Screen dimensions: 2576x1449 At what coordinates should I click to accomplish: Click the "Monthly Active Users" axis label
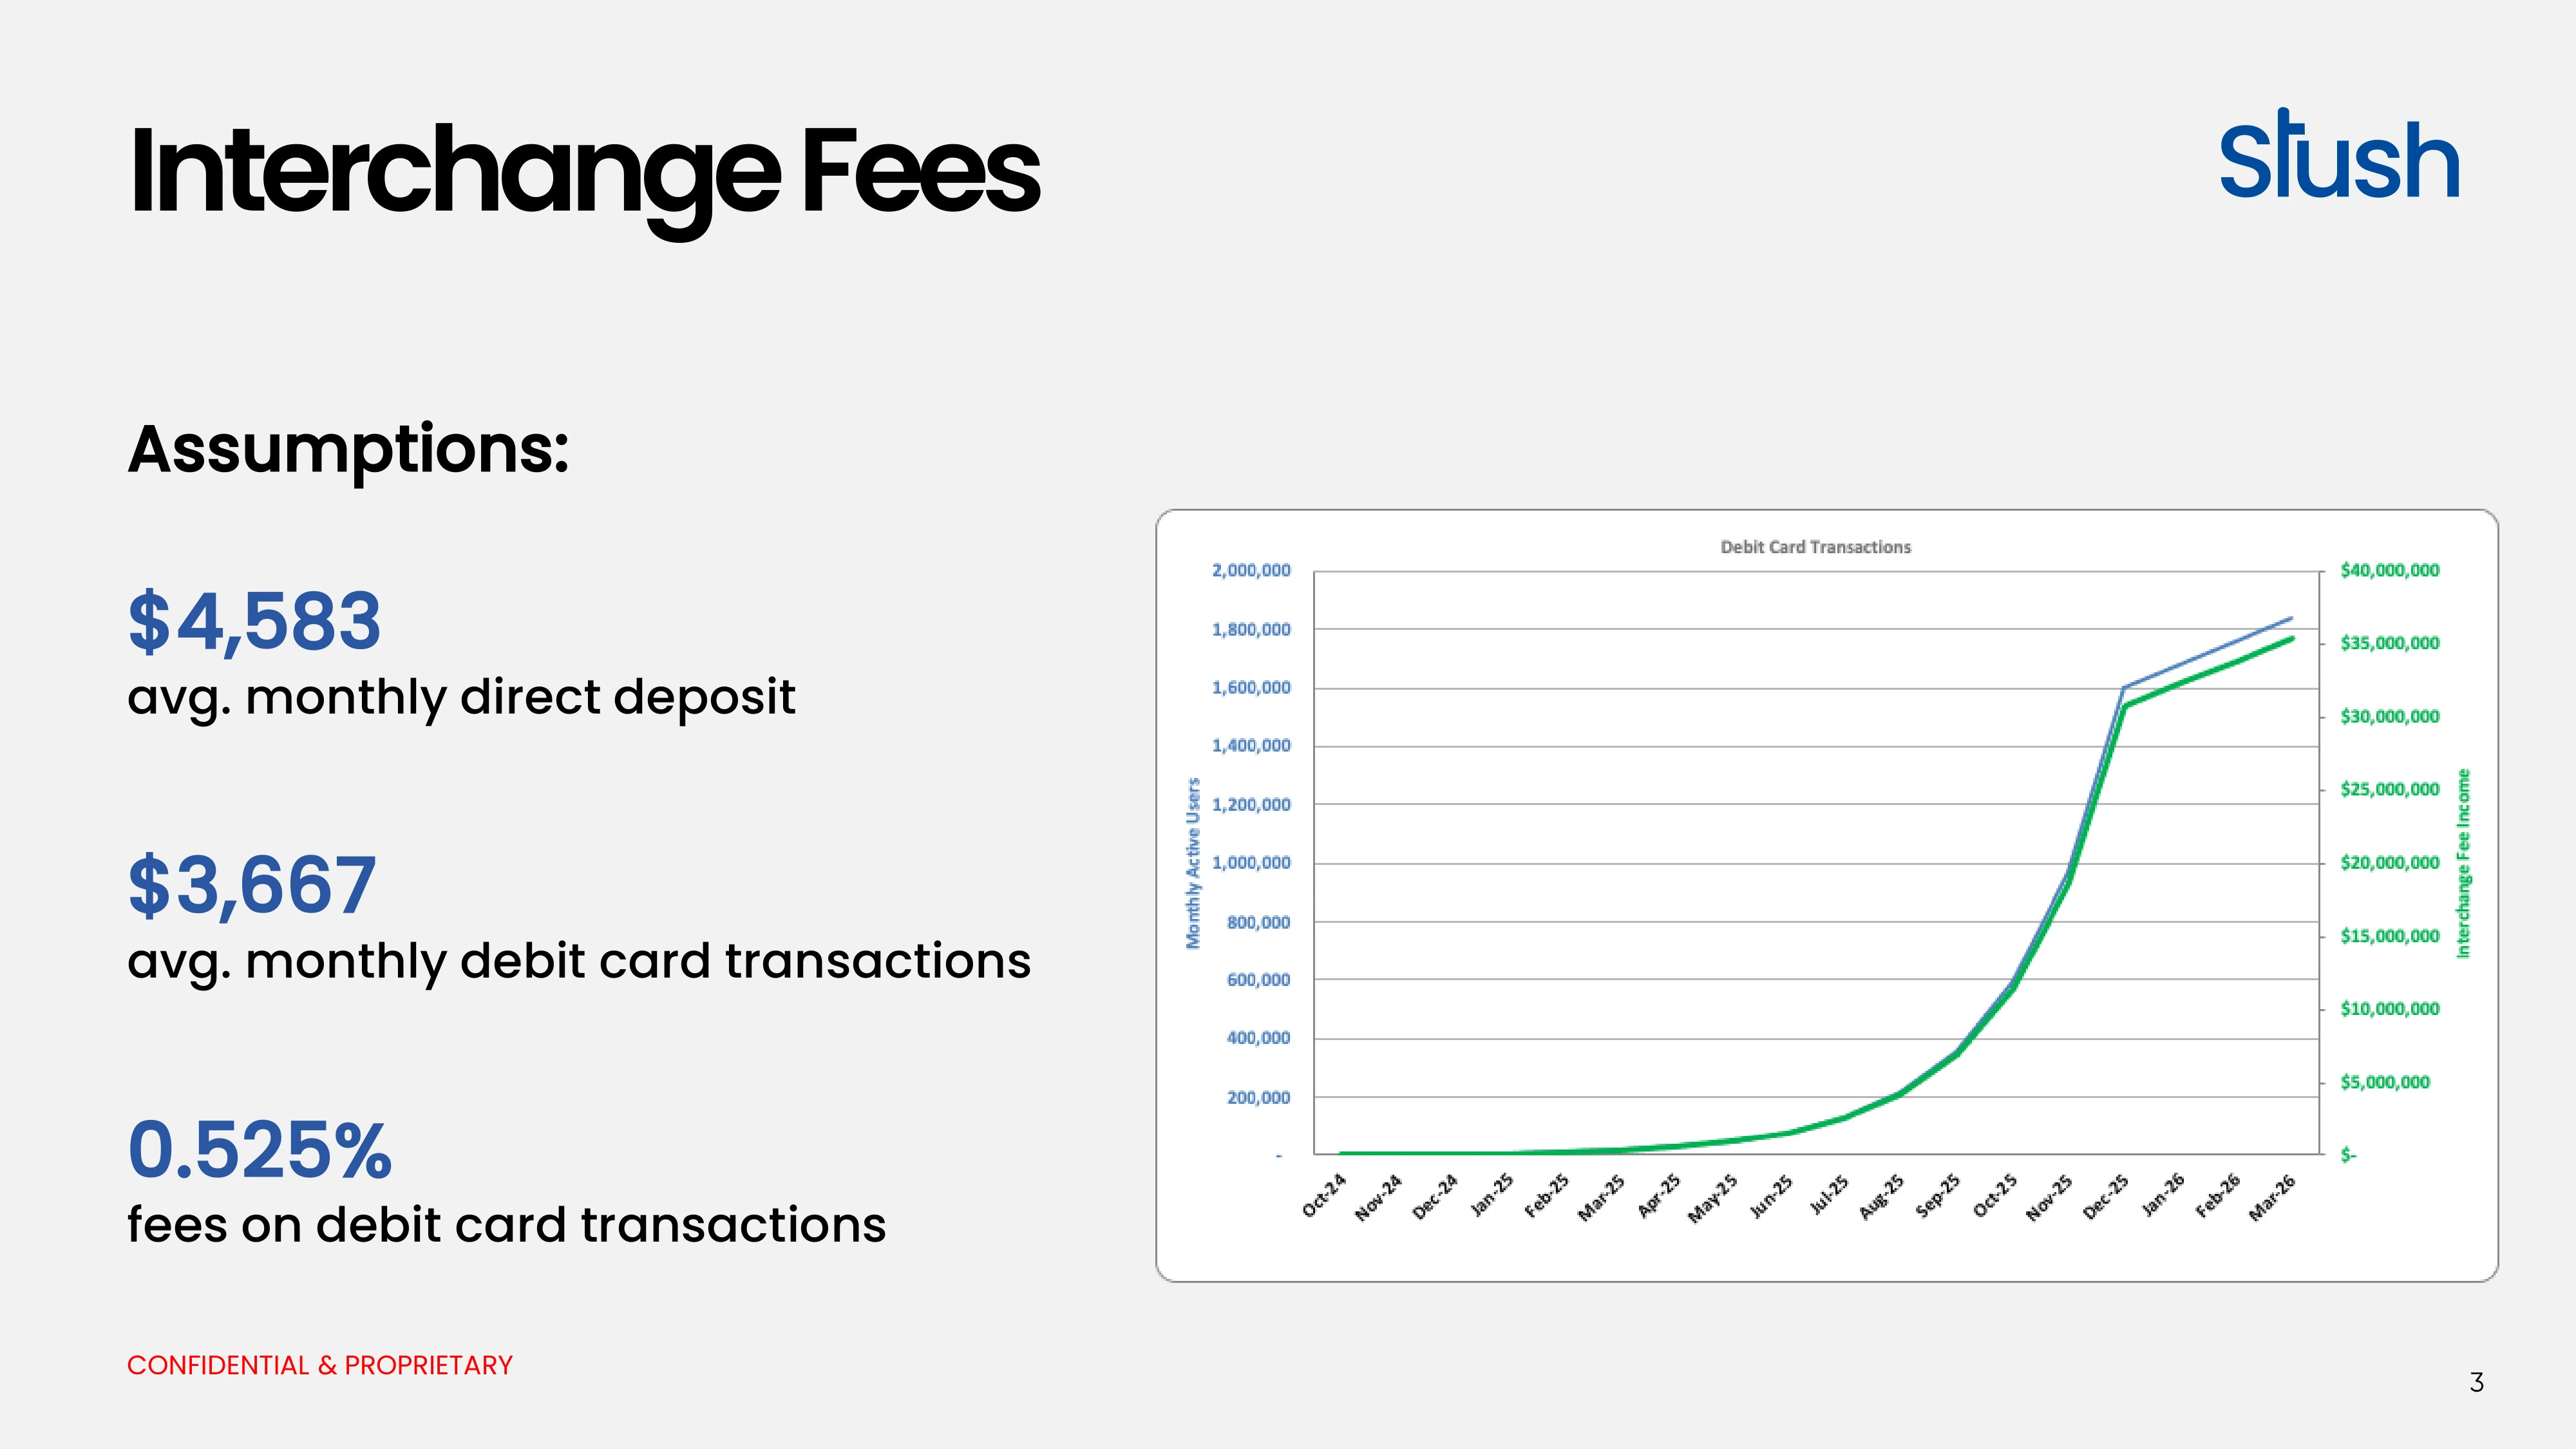(x=1193, y=863)
